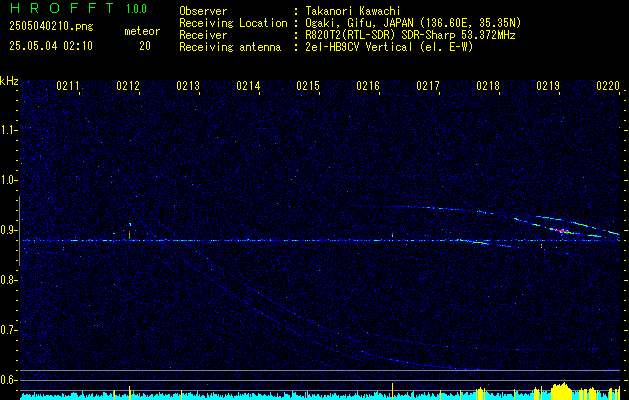Viewport: 629px width, 400px height.
Task: Click the 0.6 kHz axis label
Action: pos(8,380)
